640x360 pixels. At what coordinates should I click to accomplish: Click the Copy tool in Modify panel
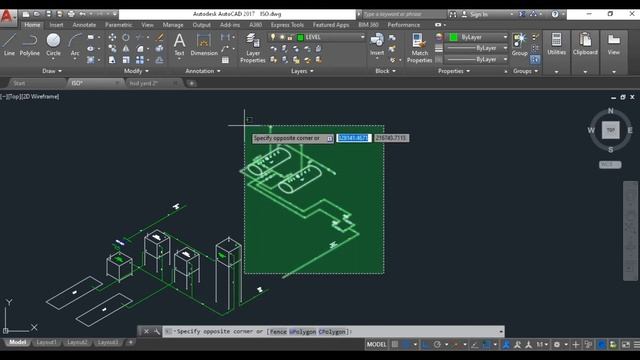[x=112, y=49]
